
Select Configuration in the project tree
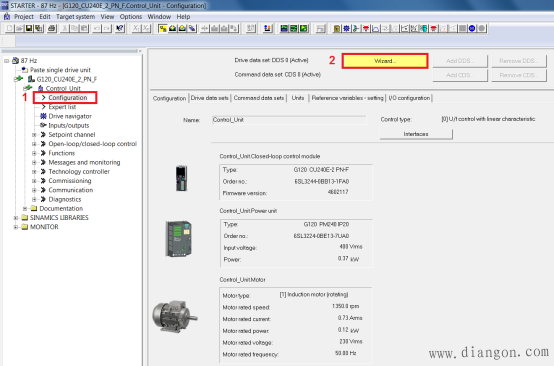[67, 98]
